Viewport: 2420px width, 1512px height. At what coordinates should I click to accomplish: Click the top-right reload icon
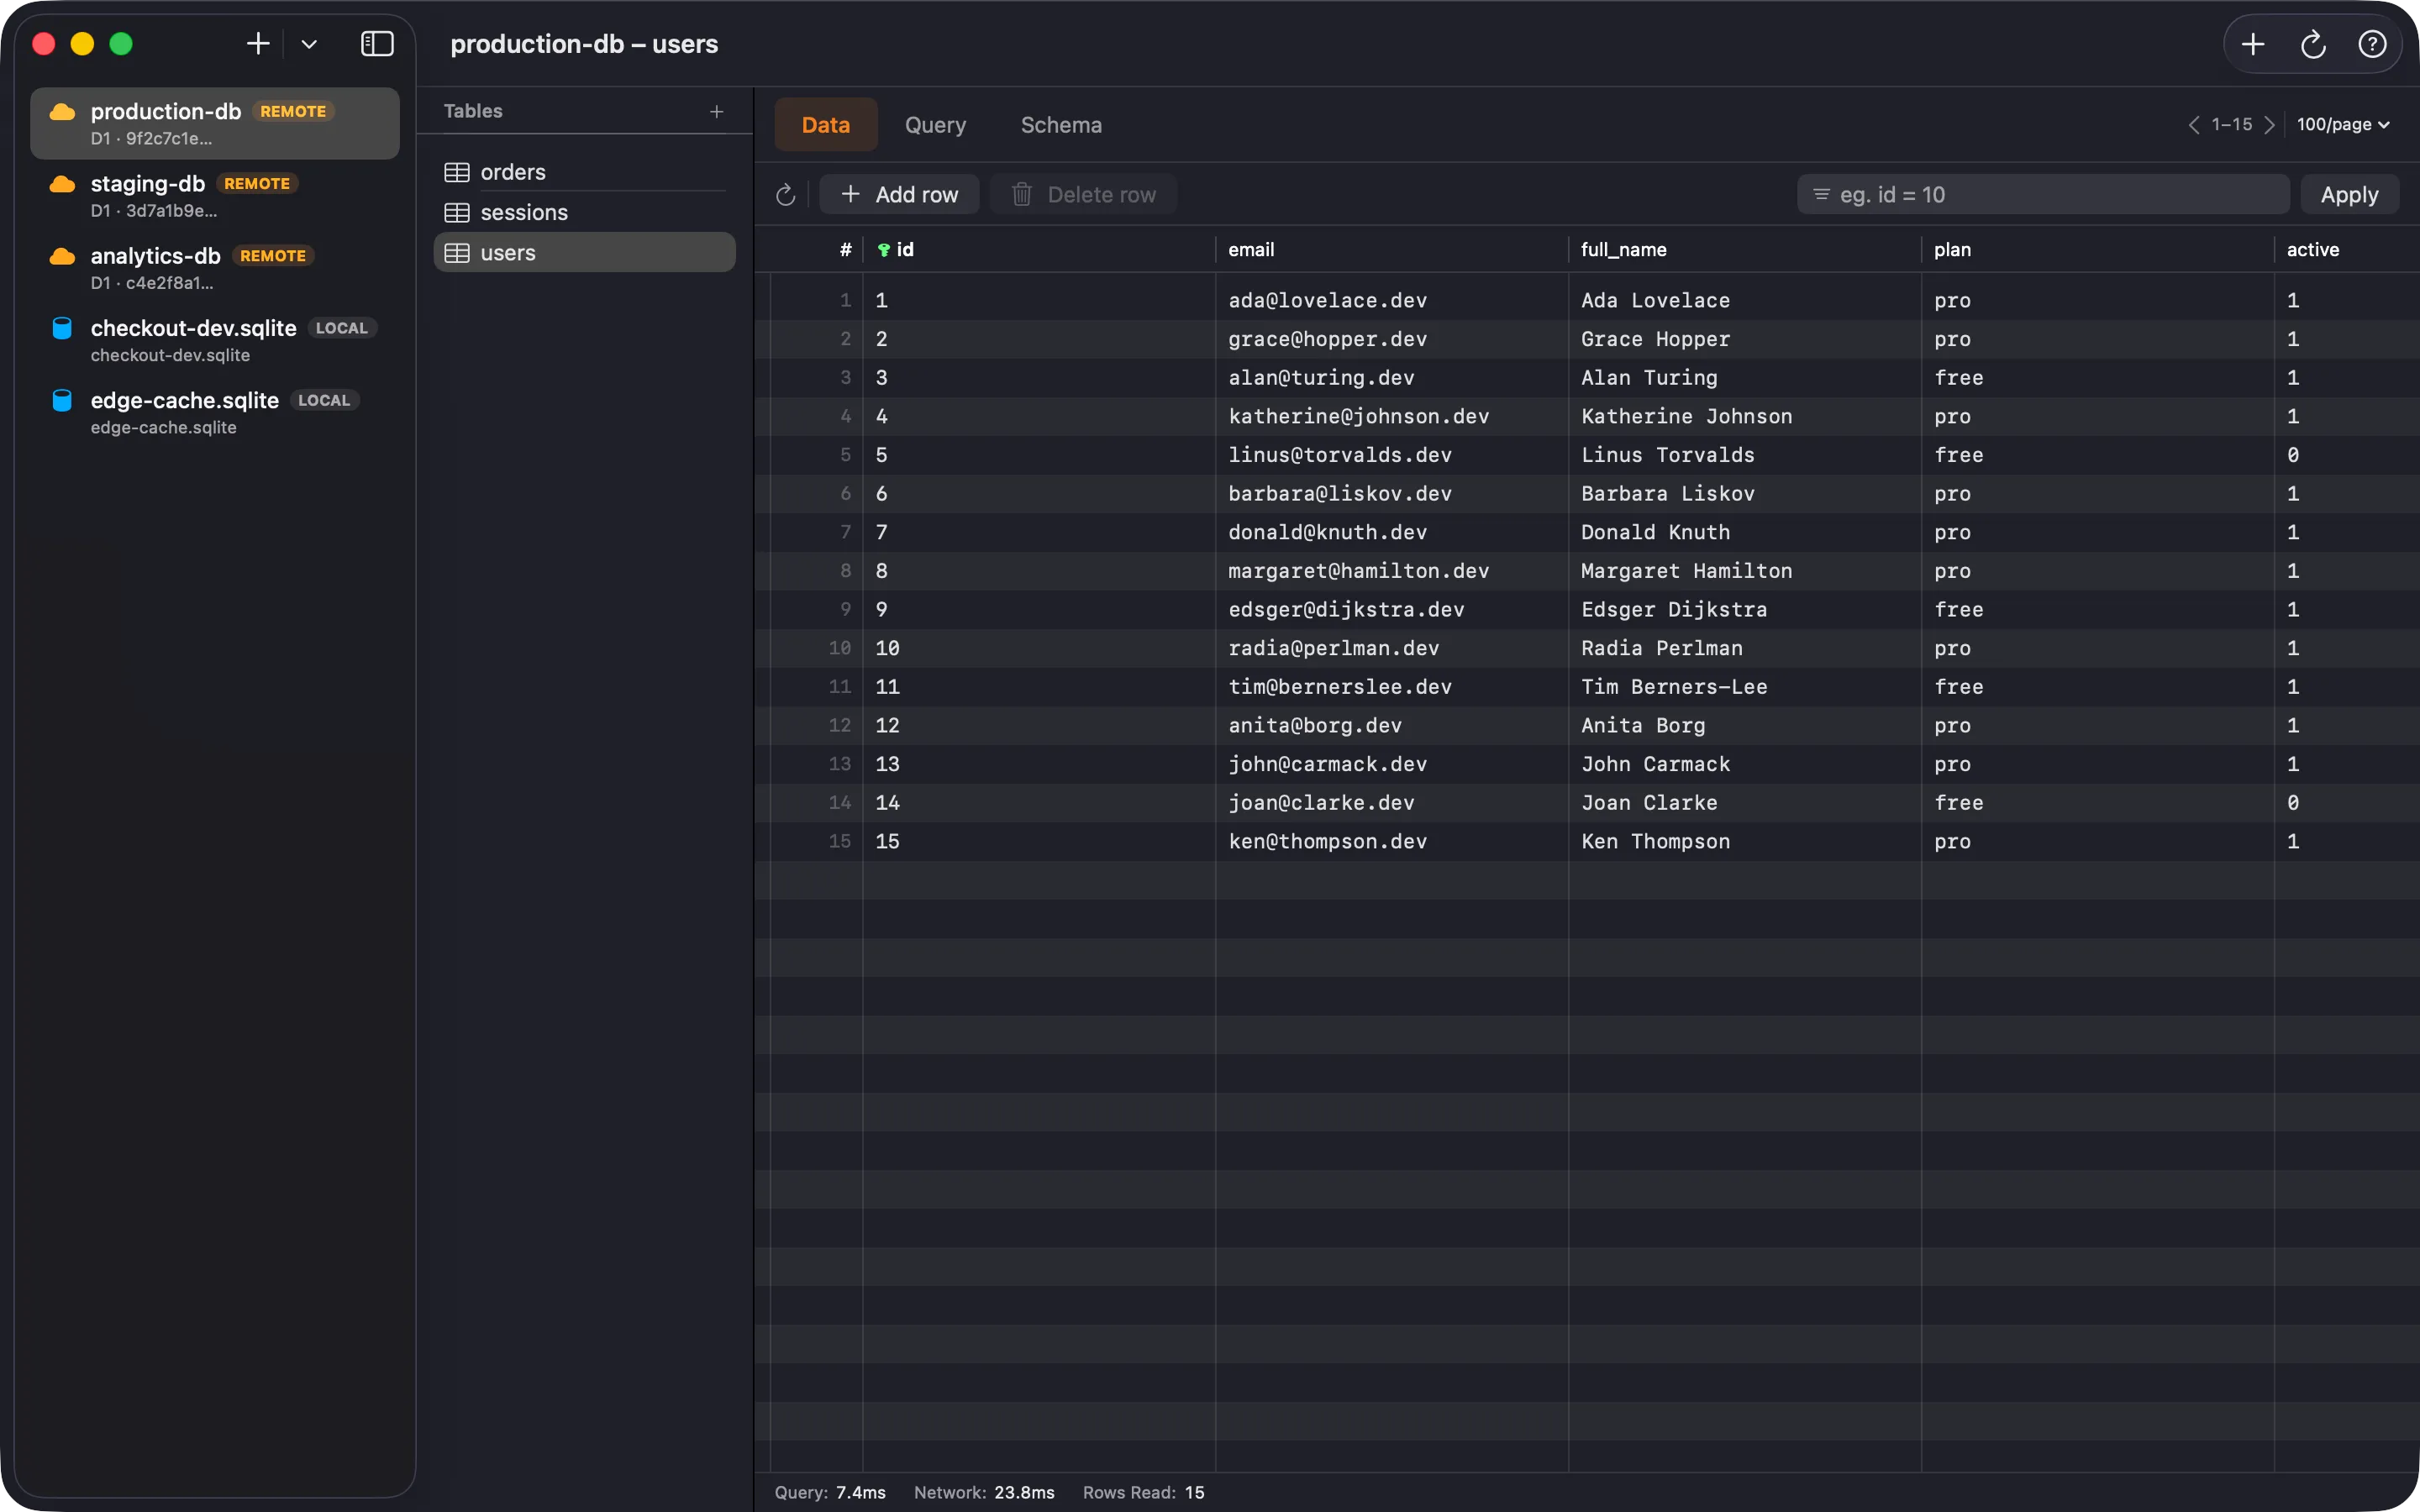tap(2313, 44)
